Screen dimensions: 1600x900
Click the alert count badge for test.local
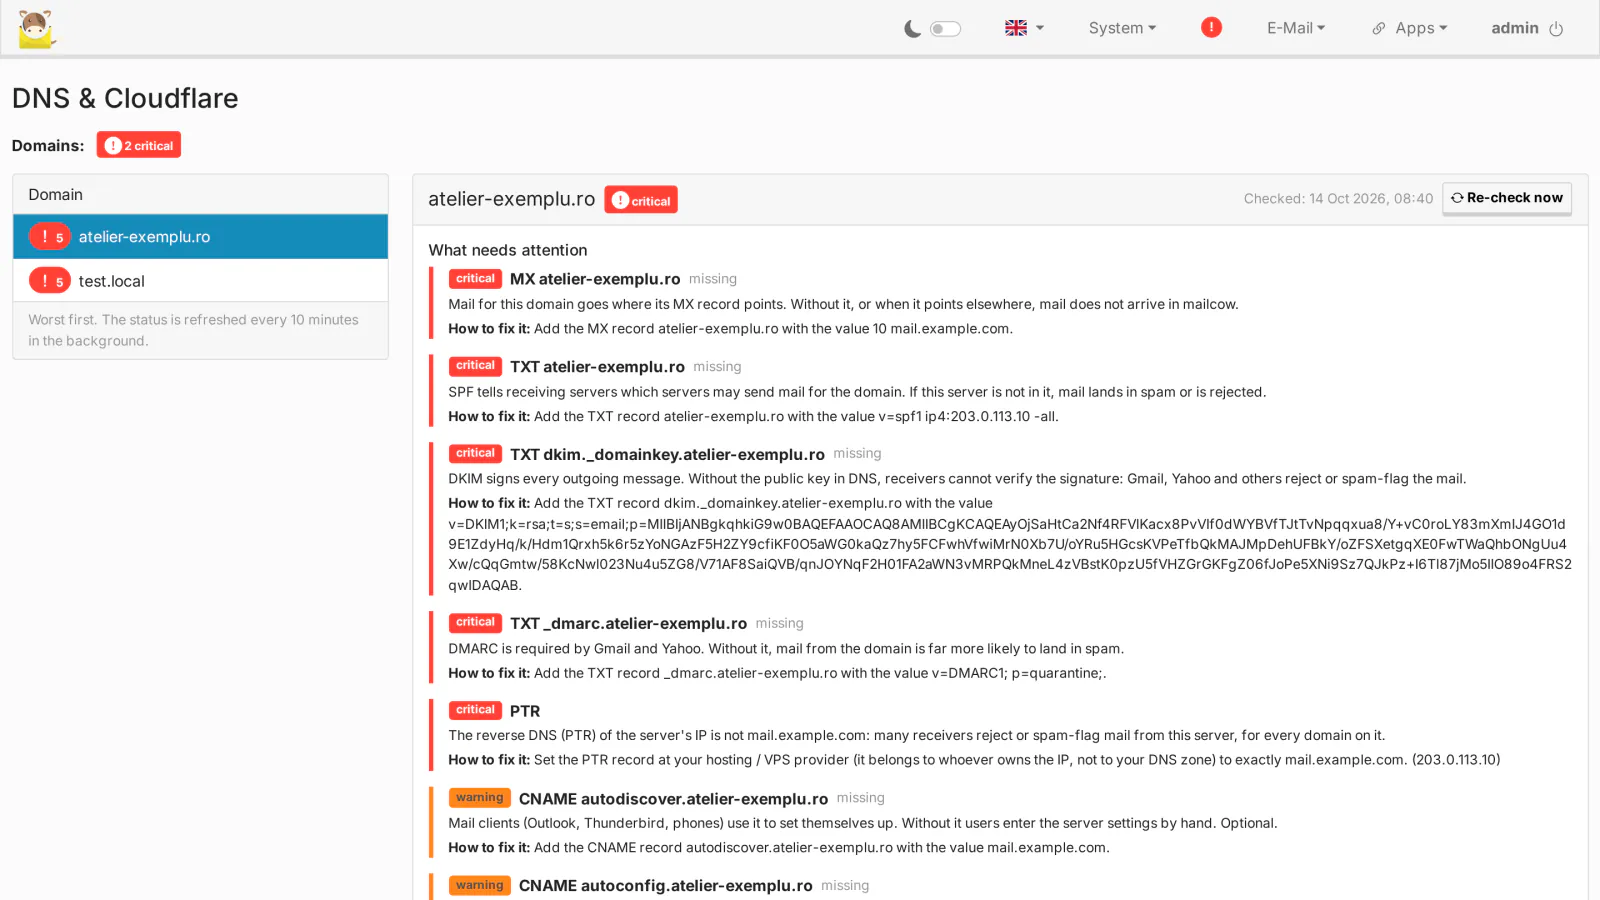click(49, 281)
